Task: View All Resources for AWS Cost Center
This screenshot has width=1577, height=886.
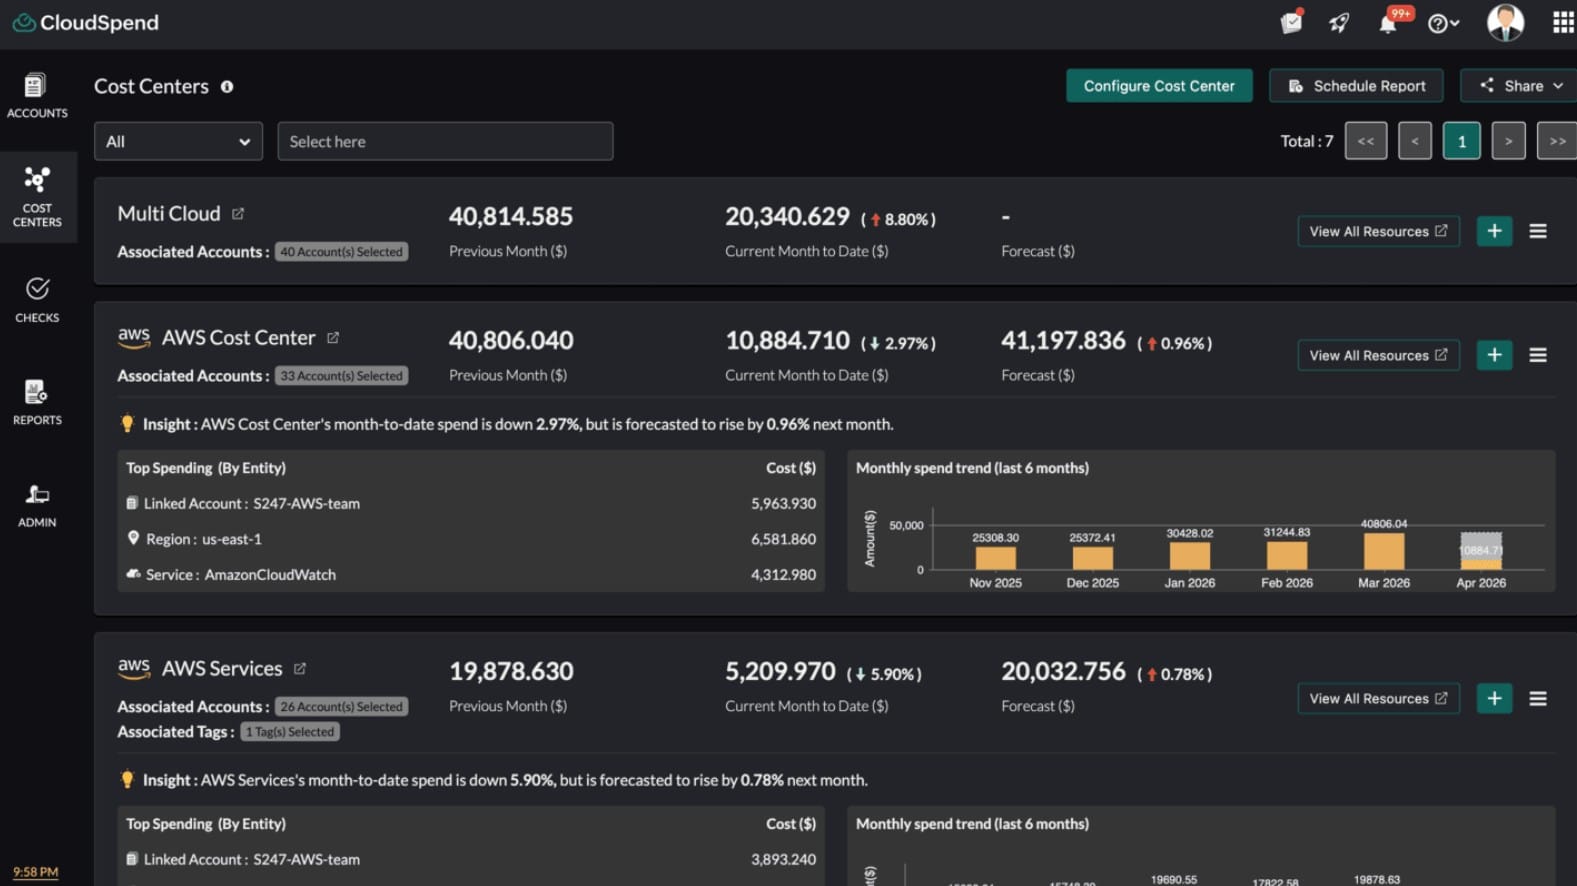Action: tap(1378, 355)
